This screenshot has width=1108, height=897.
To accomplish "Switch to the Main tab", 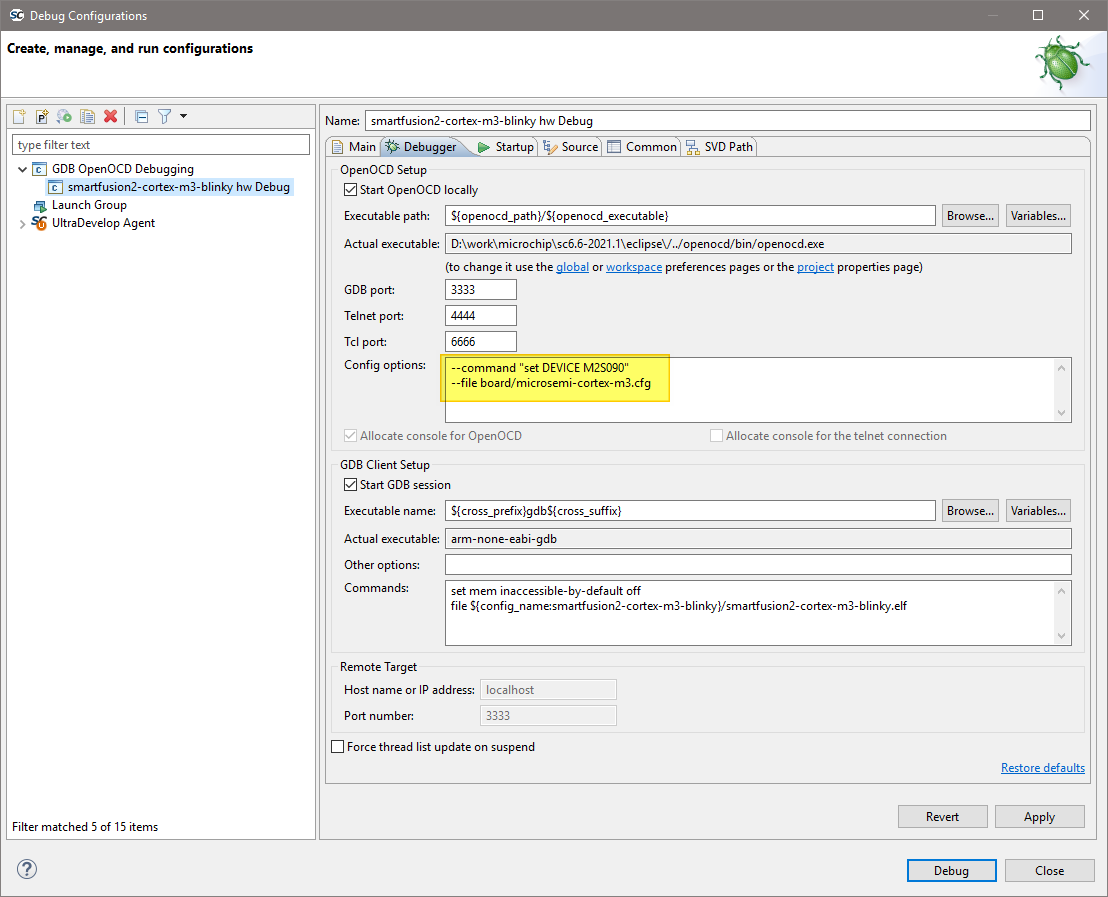I will tap(354, 146).
